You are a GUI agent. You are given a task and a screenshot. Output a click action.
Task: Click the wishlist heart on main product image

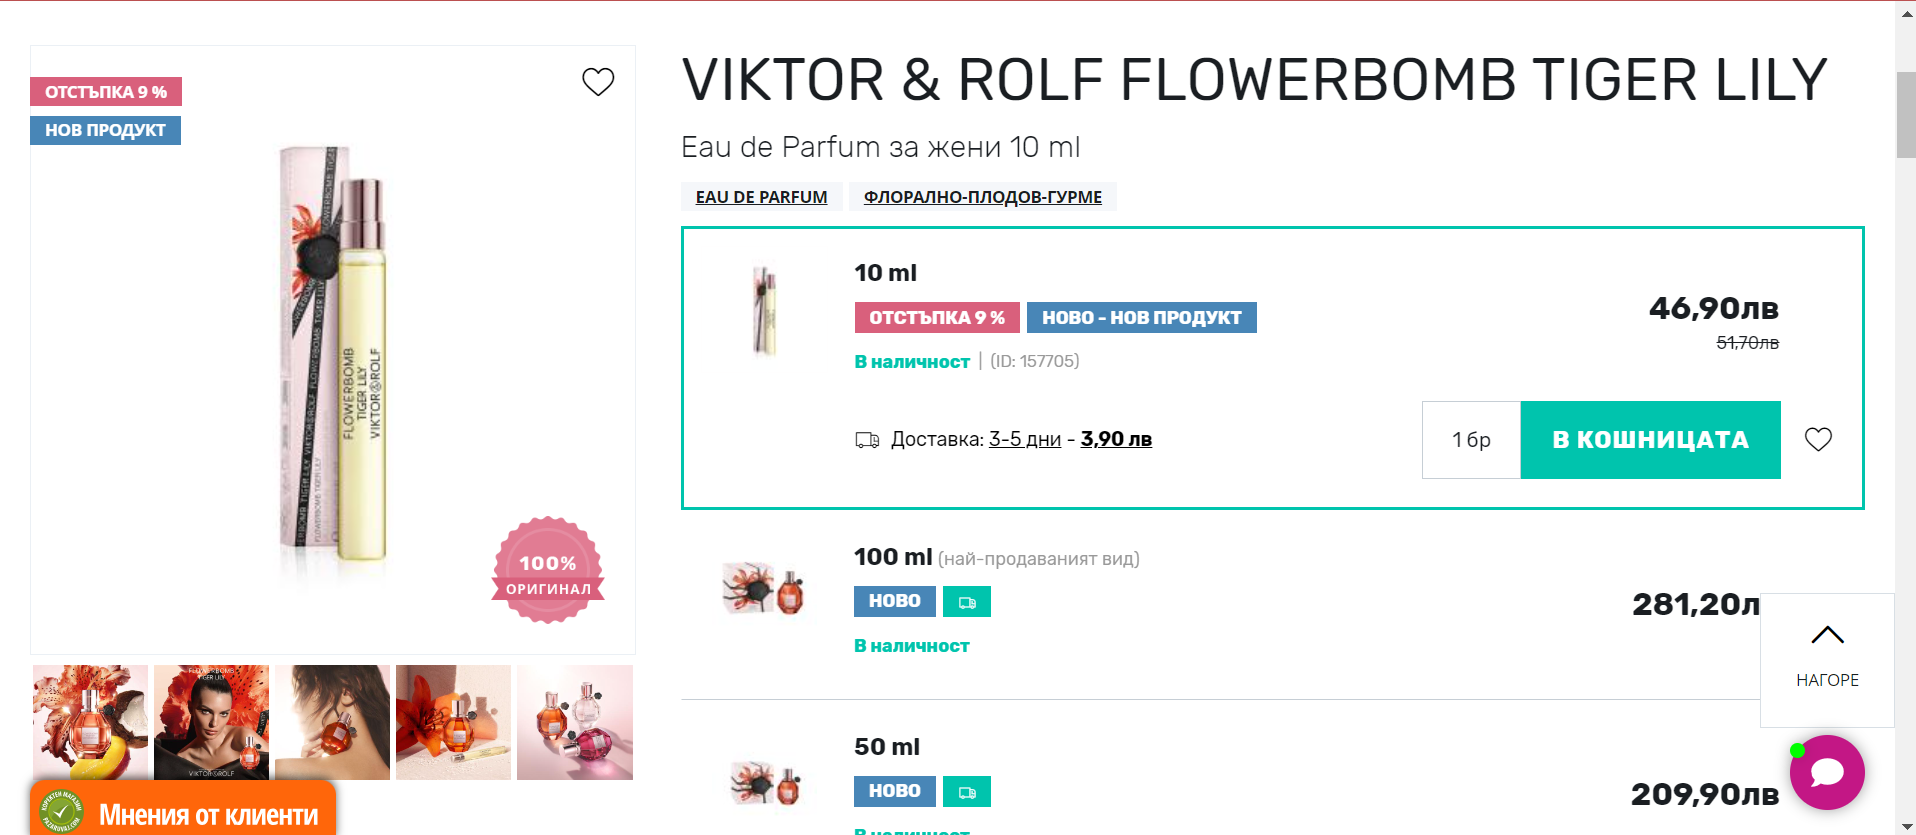click(598, 82)
